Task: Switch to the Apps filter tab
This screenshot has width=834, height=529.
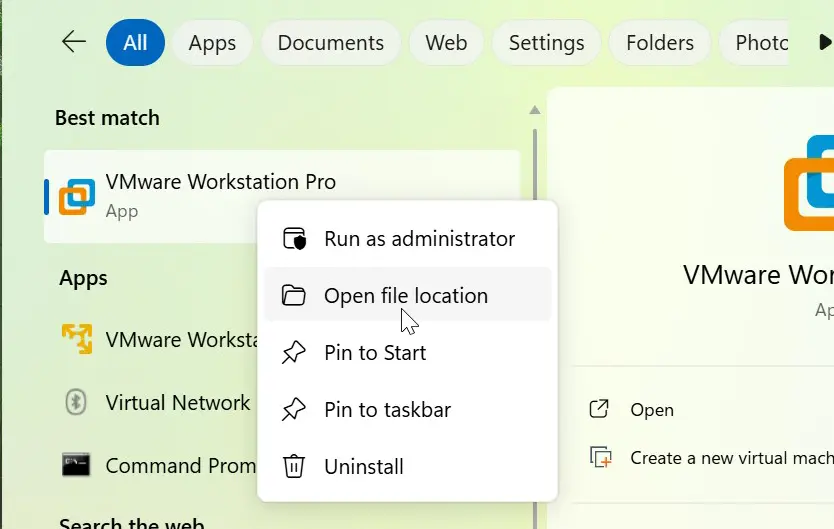Action: tap(212, 43)
